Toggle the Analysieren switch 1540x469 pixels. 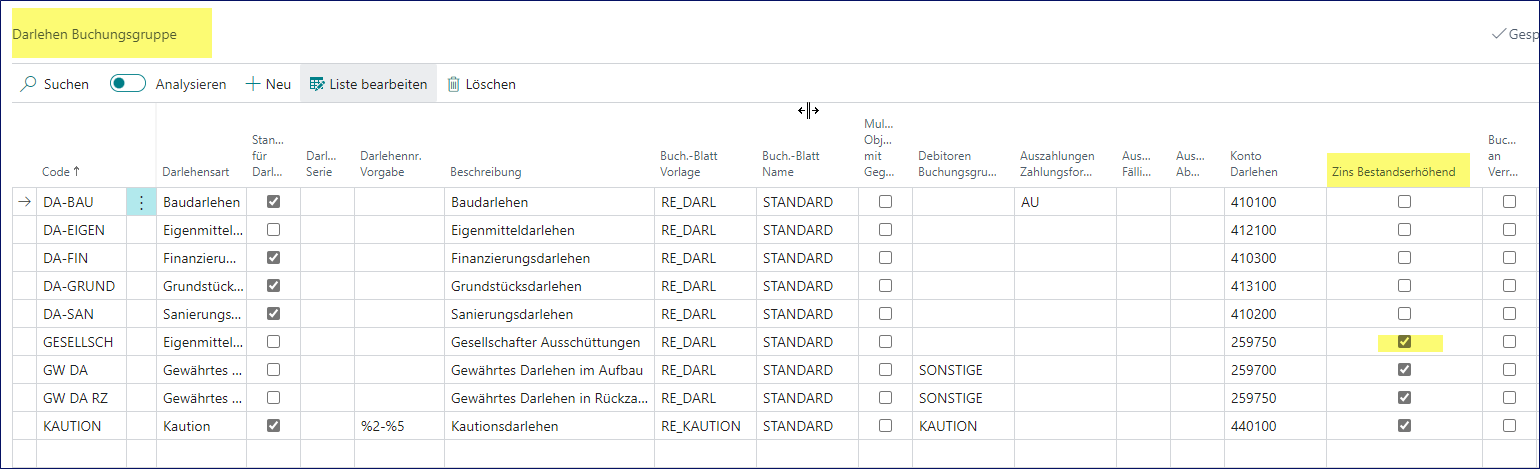click(128, 85)
